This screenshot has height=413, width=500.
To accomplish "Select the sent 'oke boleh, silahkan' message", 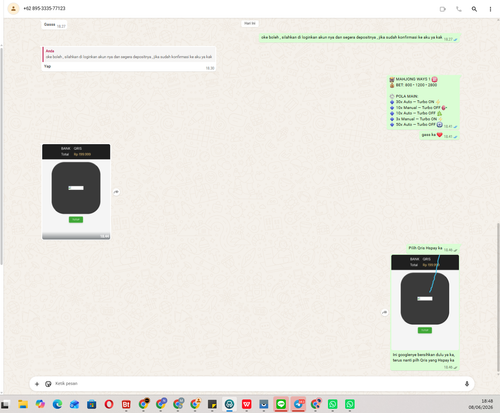I will [x=360, y=38].
